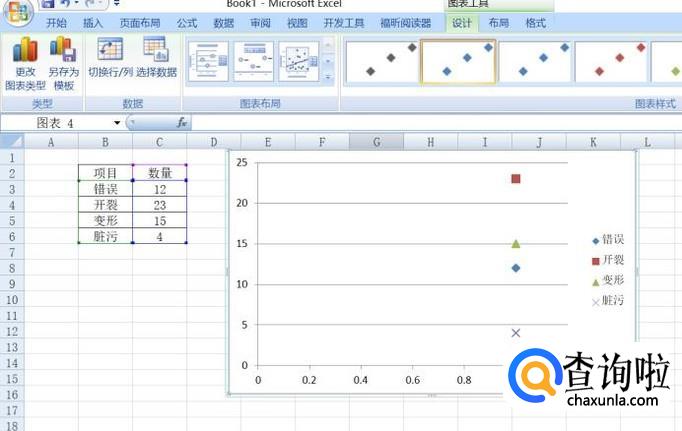Select cell containing 变形

[105, 221]
